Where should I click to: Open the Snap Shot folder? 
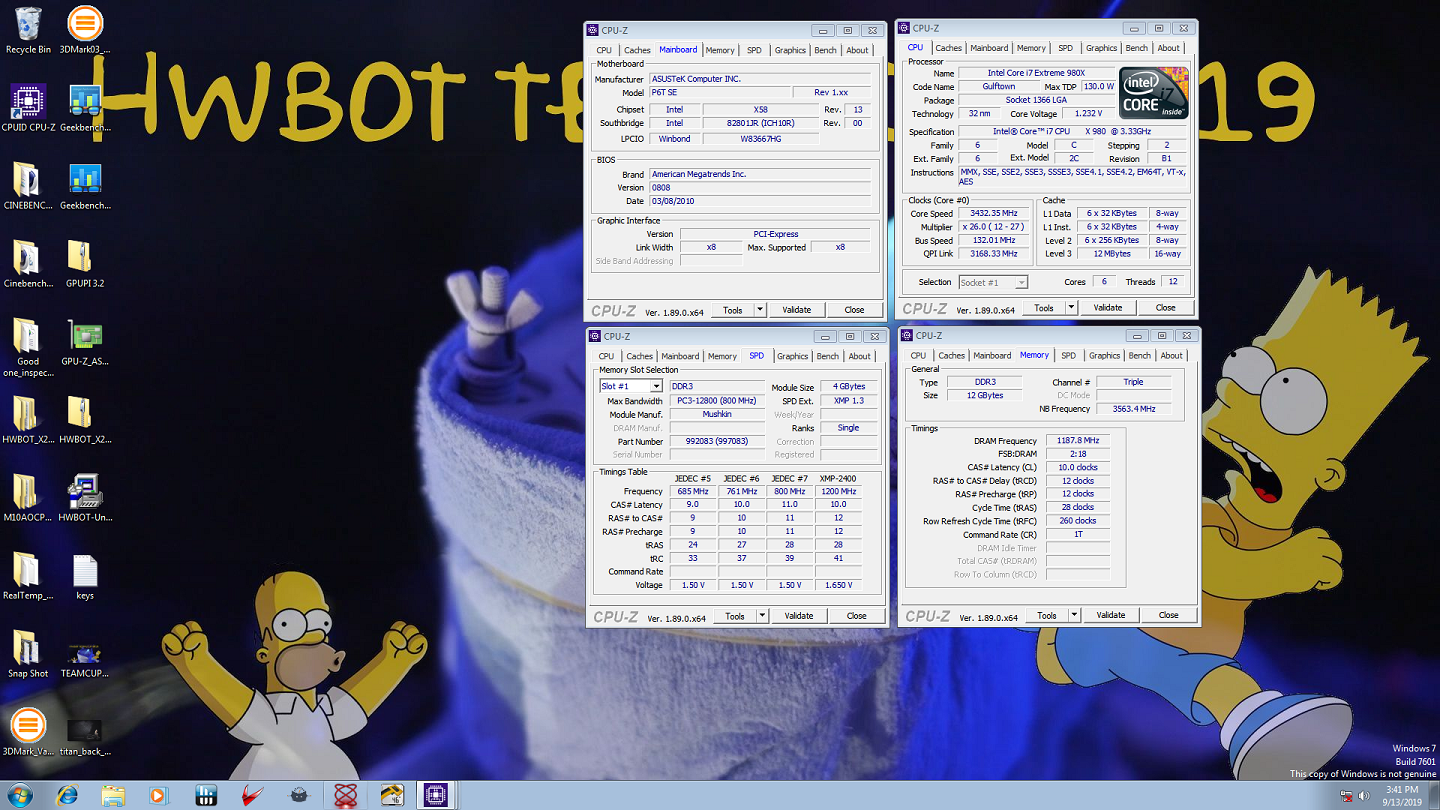28,654
